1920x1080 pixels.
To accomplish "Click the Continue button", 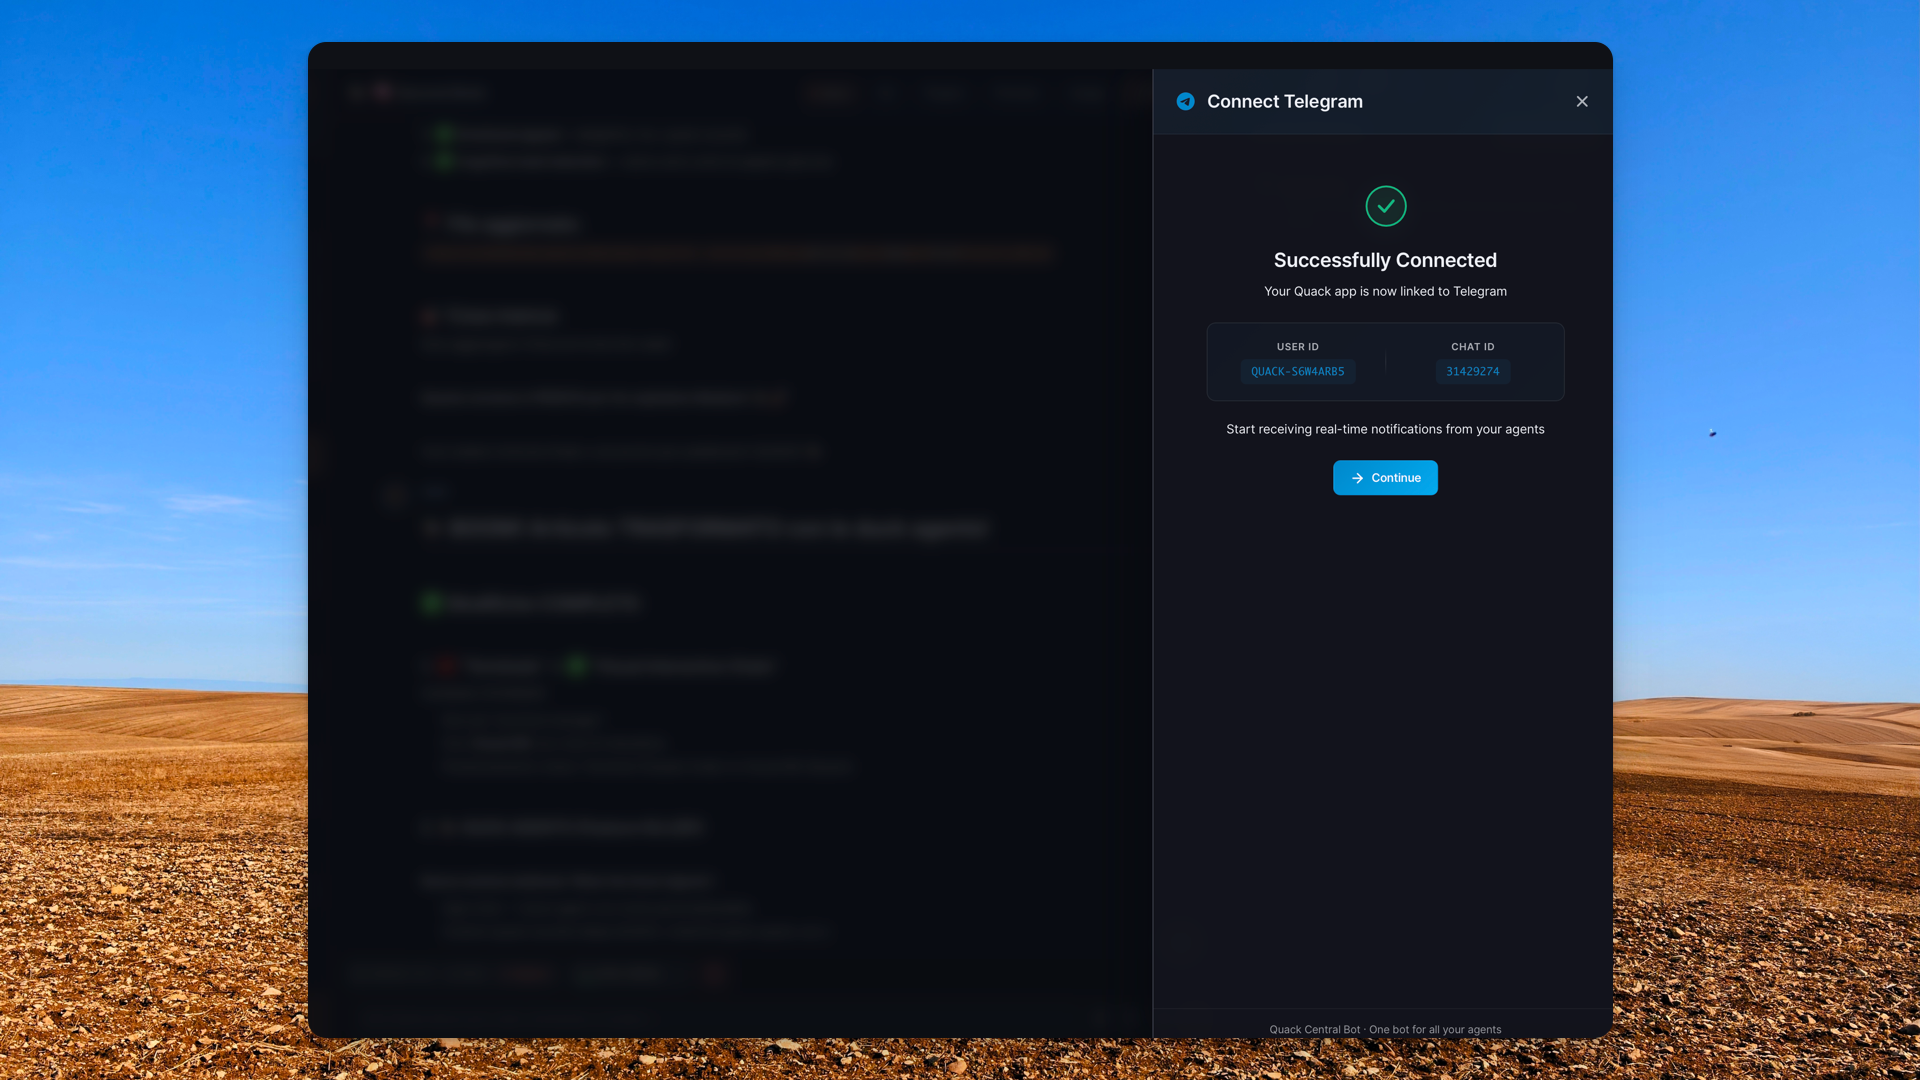I will [1385, 478].
